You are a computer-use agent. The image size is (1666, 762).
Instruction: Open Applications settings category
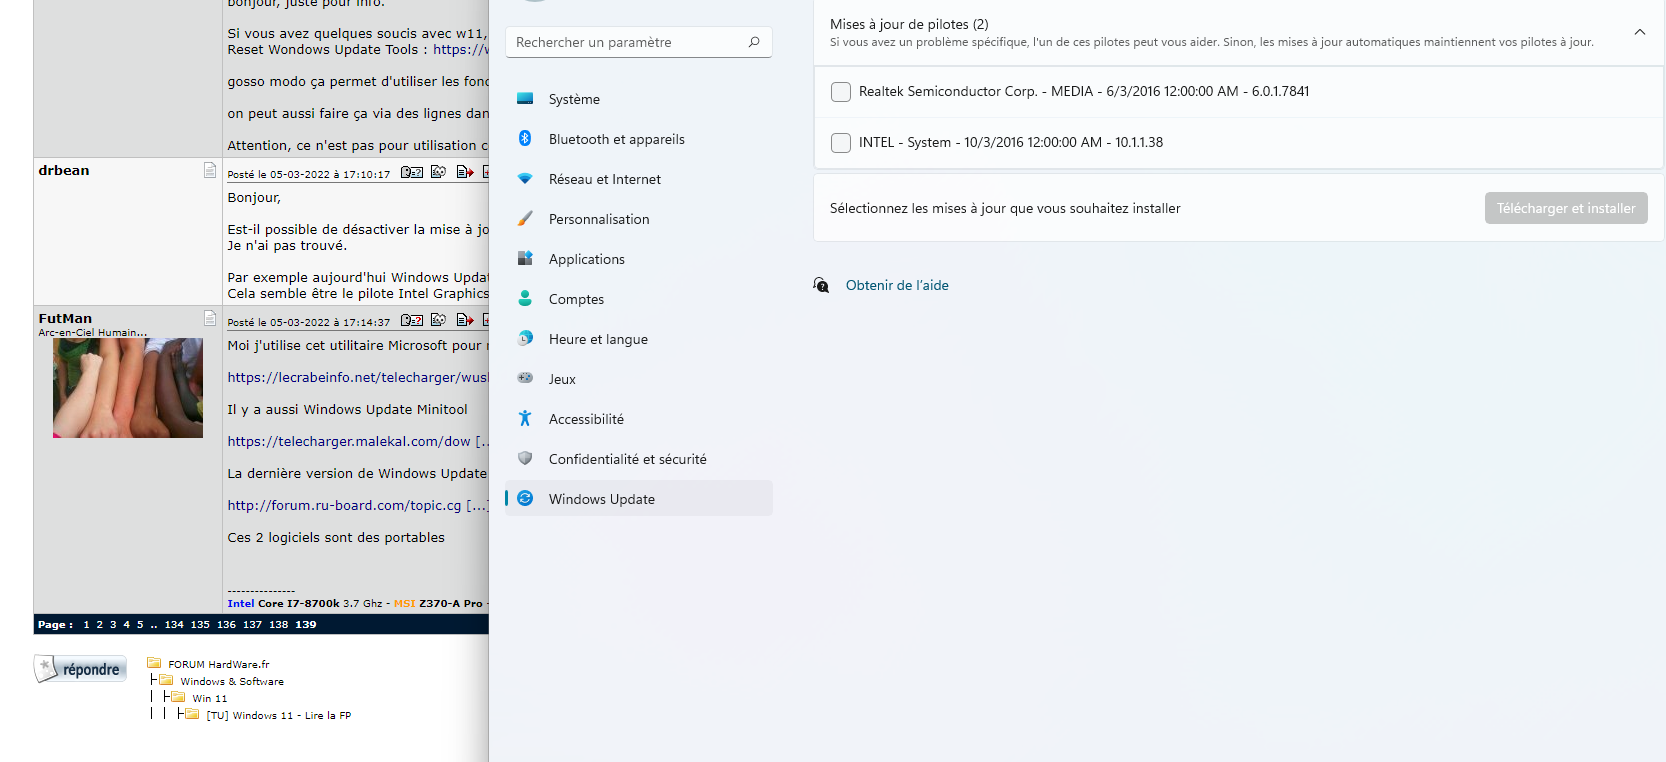click(586, 259)
